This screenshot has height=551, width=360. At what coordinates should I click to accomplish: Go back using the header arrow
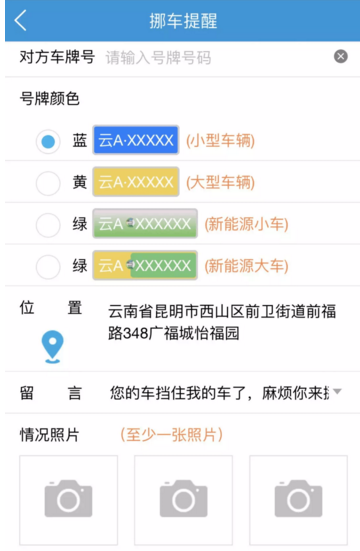(20, 20)
